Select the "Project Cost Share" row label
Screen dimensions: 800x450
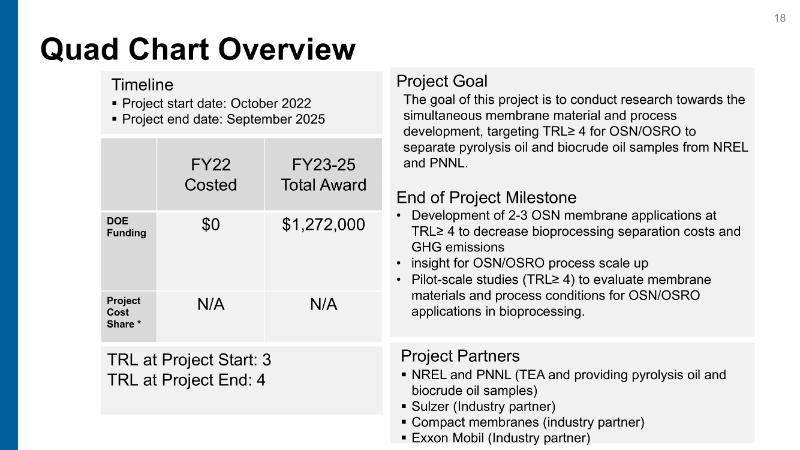coord(127,312)
